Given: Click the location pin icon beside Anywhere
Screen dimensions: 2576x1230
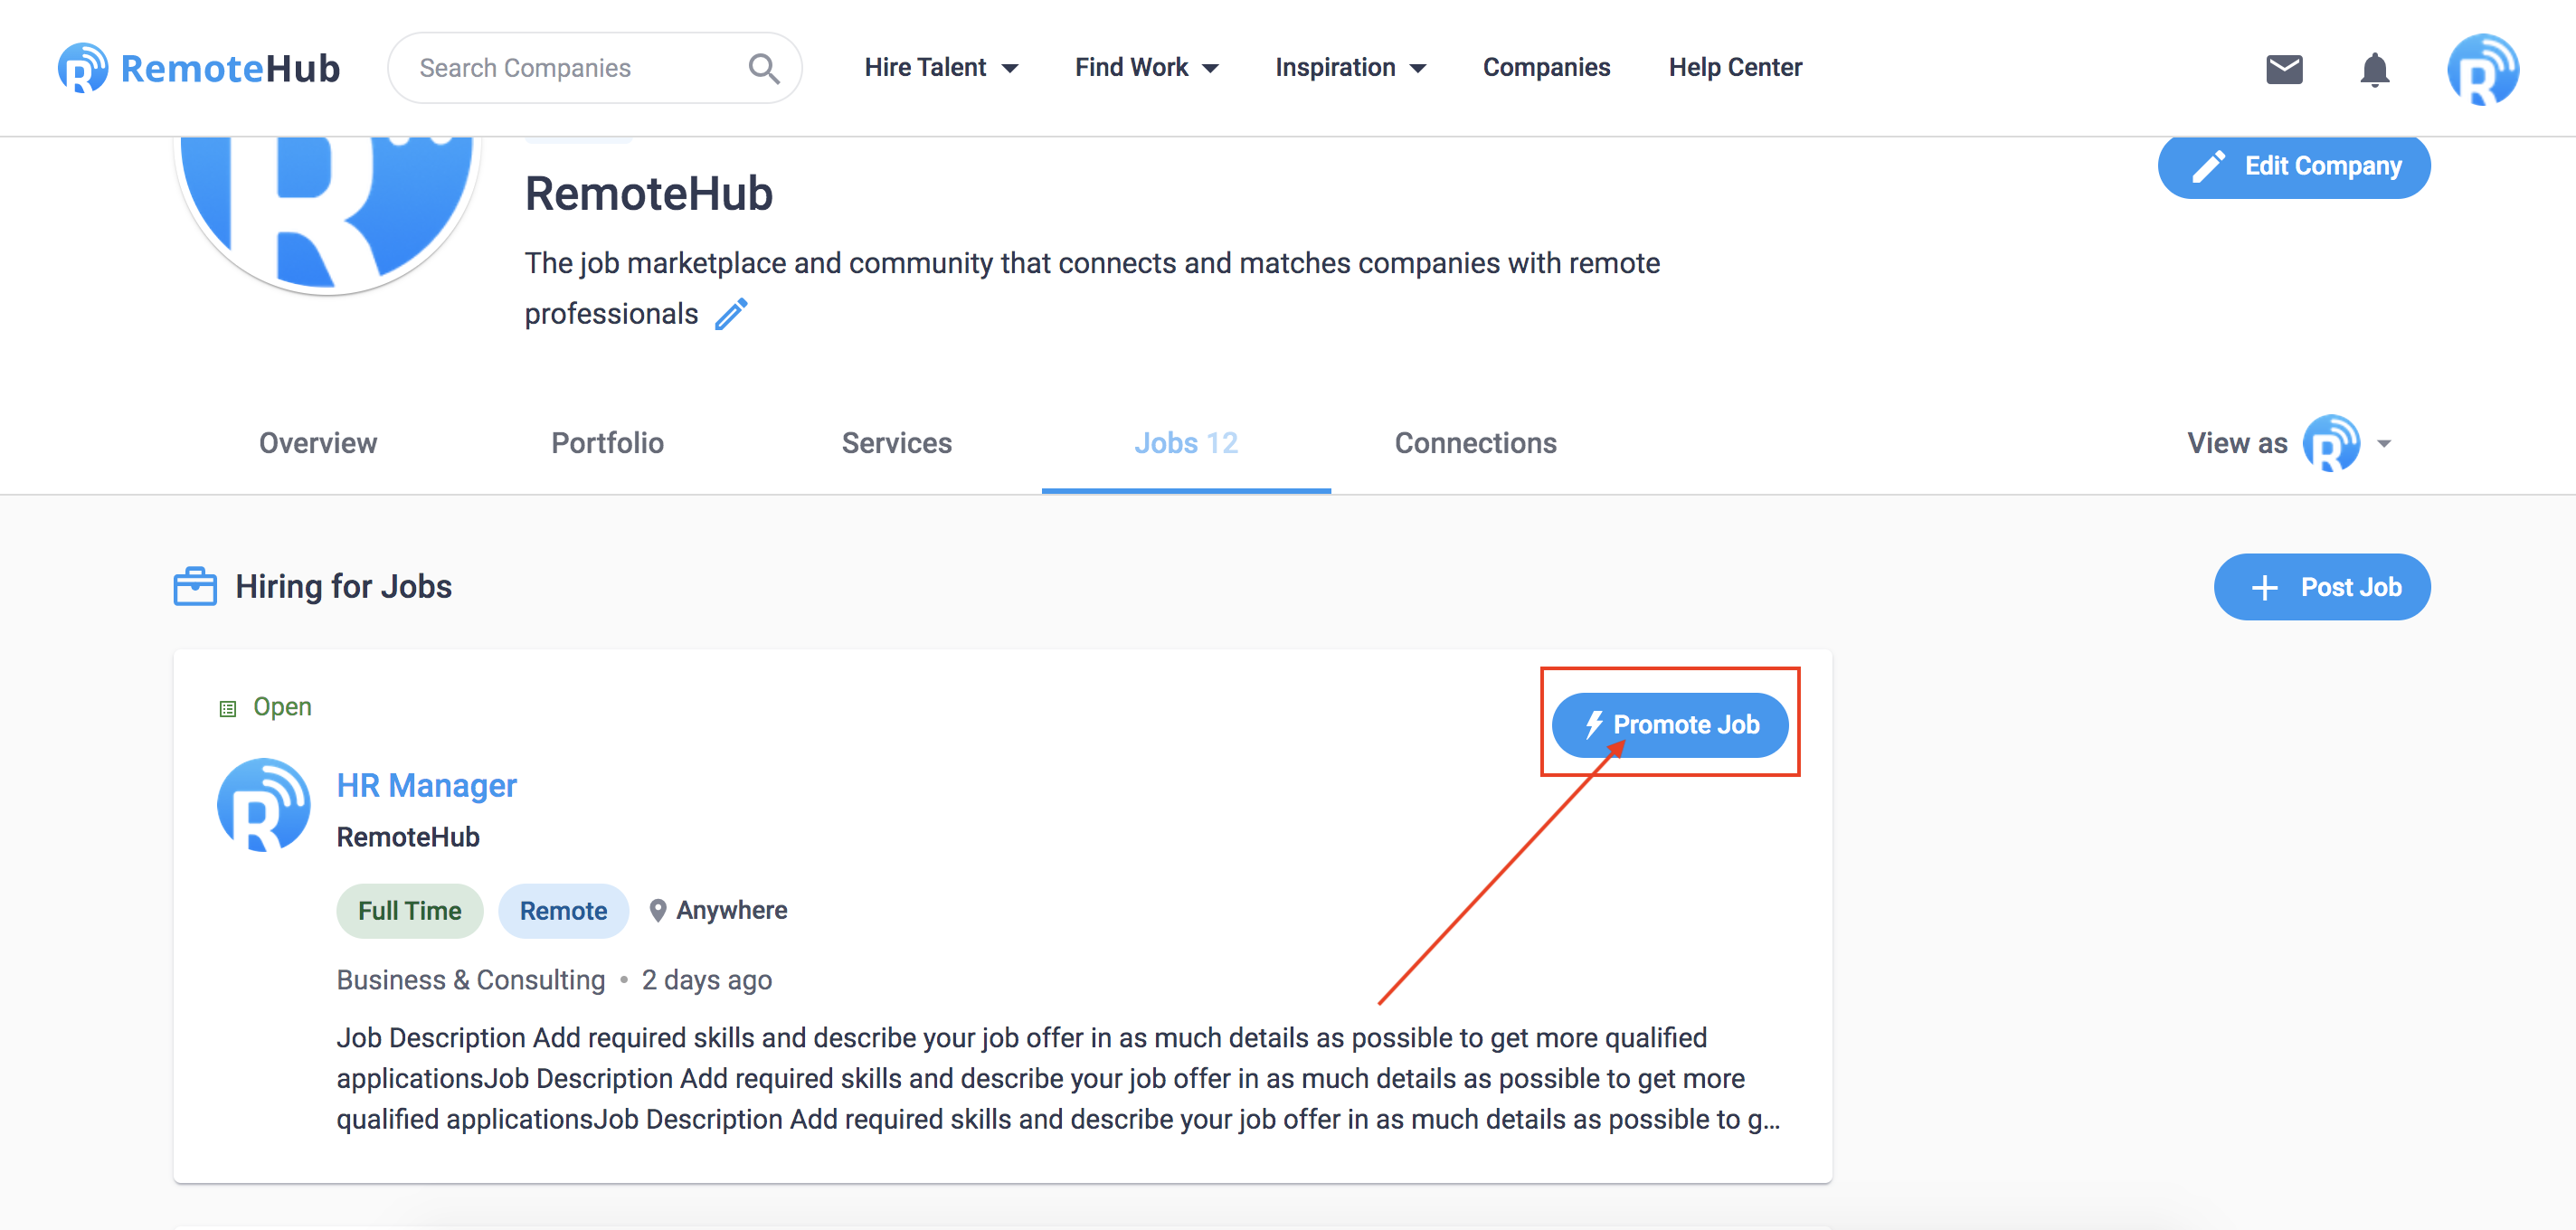Looking at the screenshot, I should [657, 910].
